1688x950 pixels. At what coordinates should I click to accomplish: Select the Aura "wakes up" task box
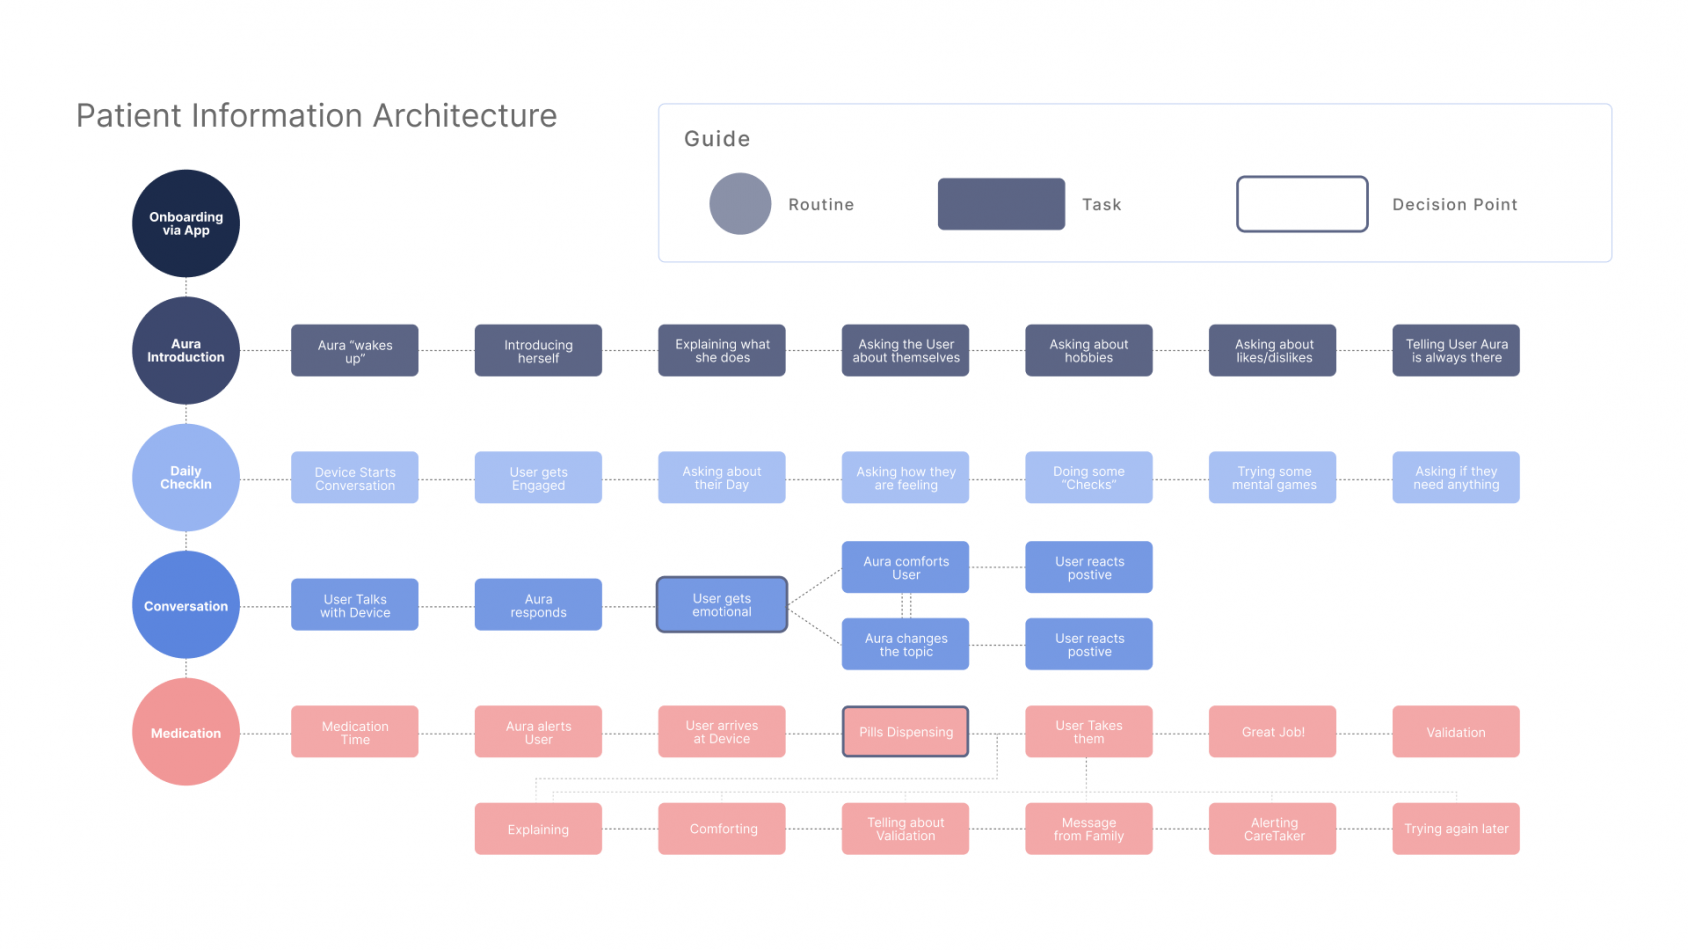pyautogui.click(x=355, y=350)
